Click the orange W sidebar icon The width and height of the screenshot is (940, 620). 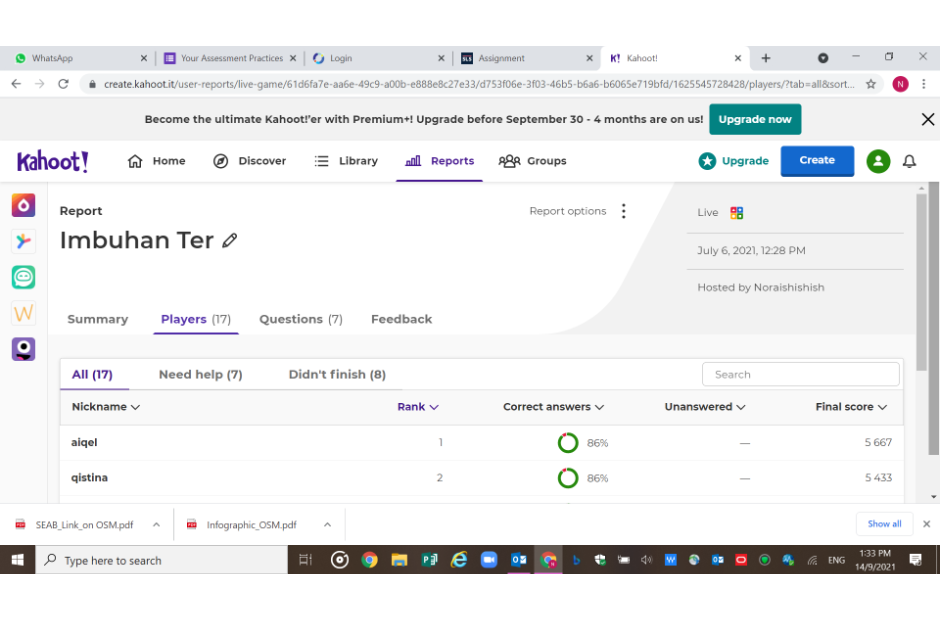pos(23,313)
